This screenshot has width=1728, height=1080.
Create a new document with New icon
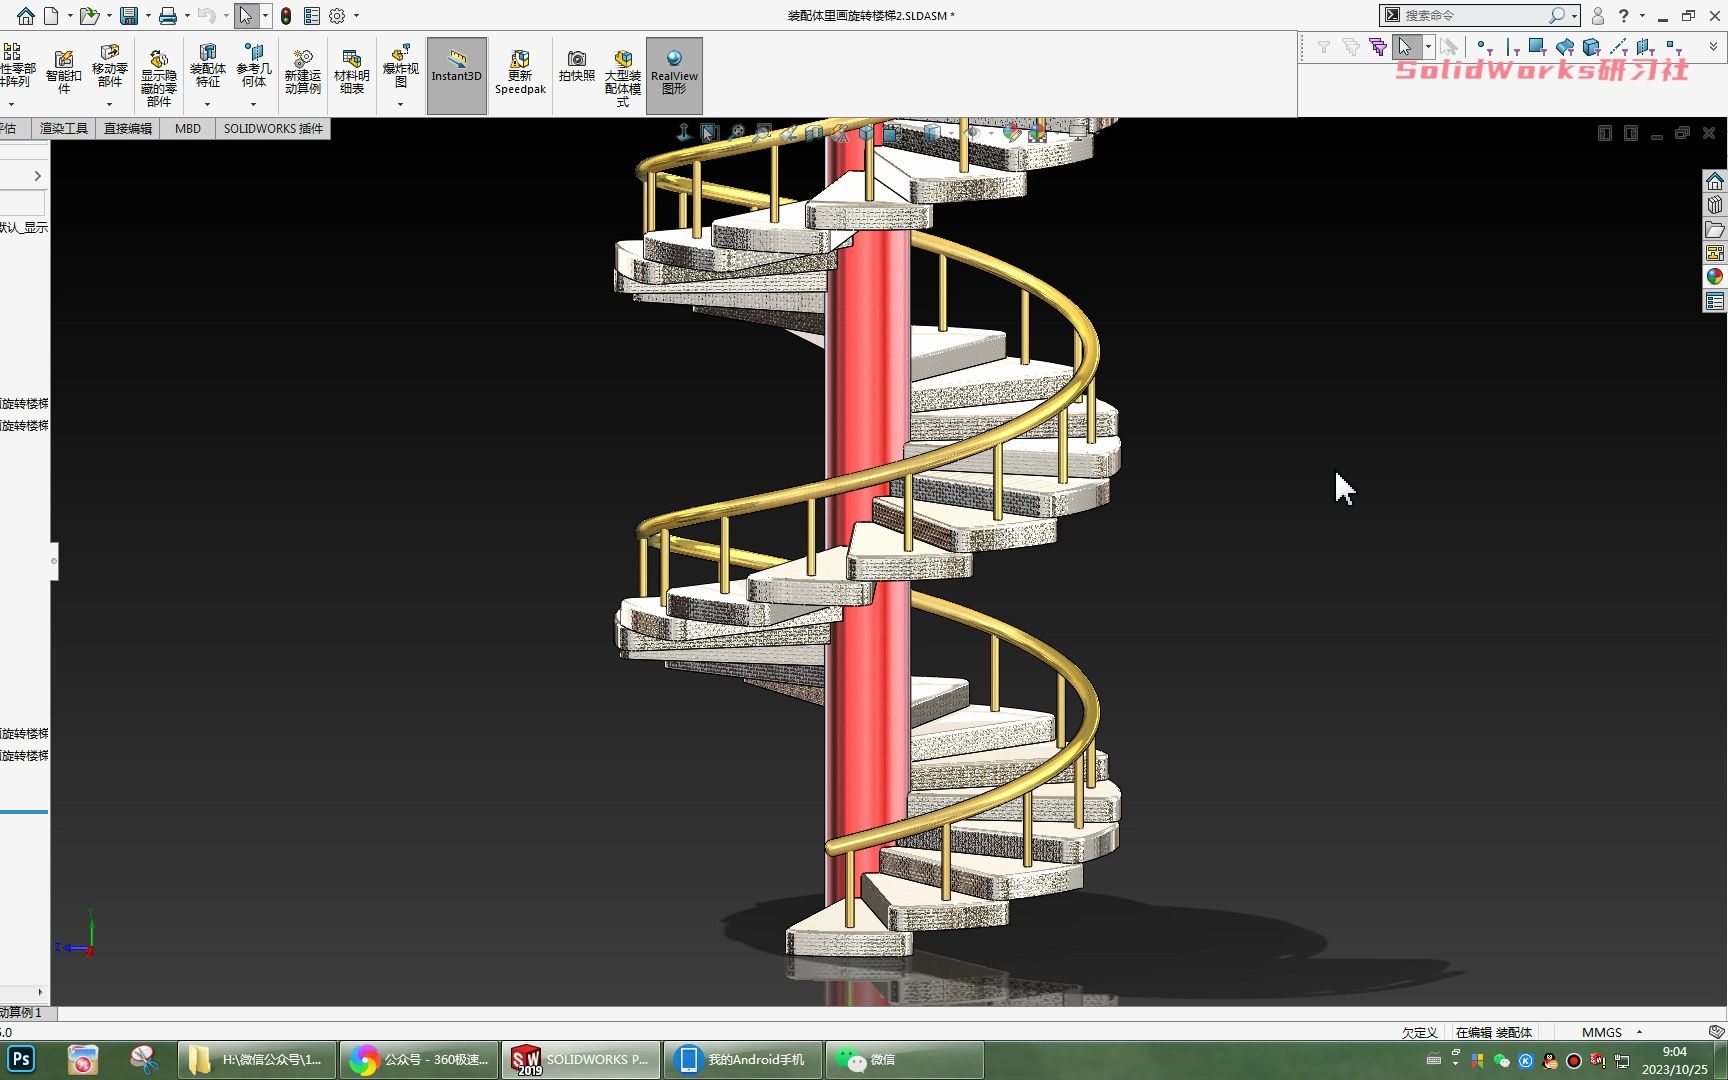(x=51, y=16)
